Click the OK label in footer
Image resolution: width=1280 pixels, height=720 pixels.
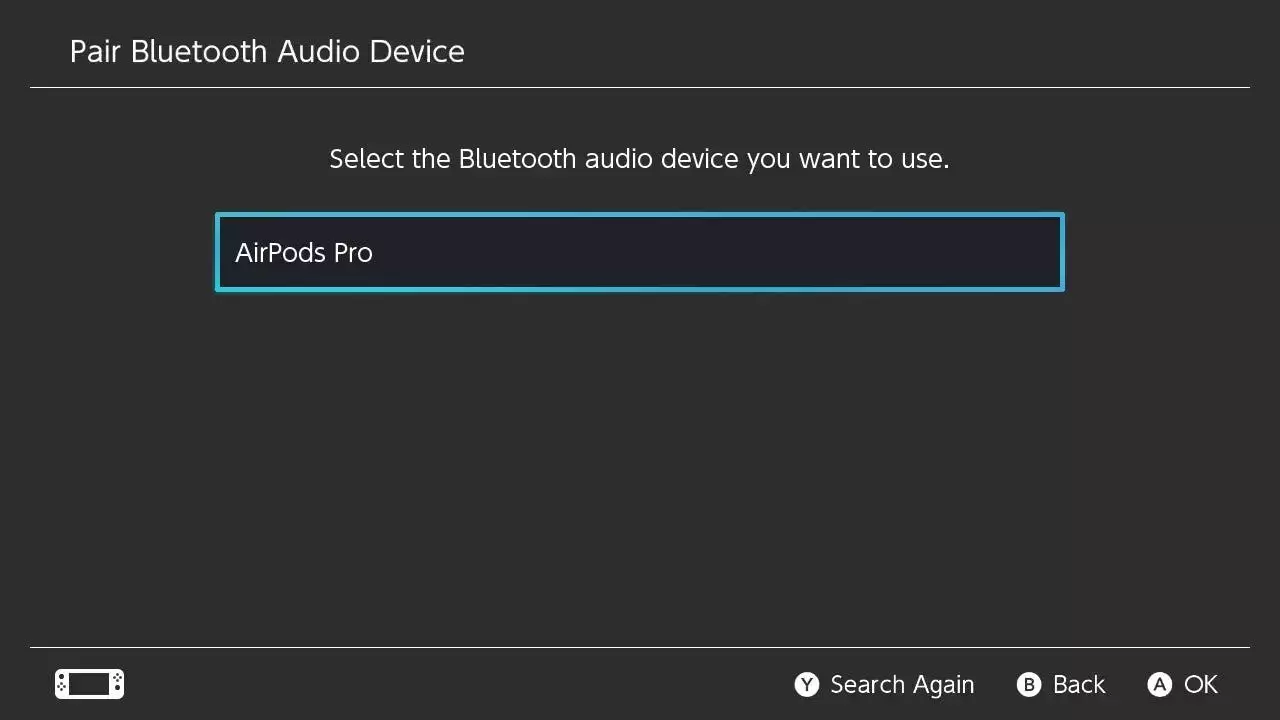tap(1200, 685)
